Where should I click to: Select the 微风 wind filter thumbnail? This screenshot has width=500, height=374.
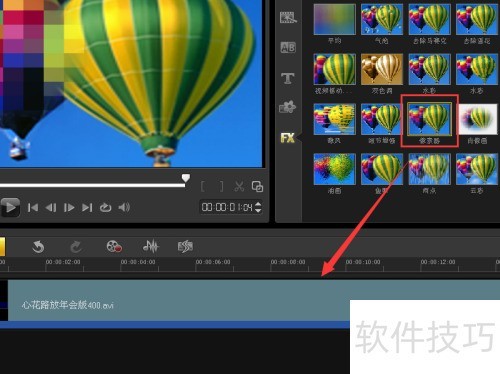pos(334,119)
